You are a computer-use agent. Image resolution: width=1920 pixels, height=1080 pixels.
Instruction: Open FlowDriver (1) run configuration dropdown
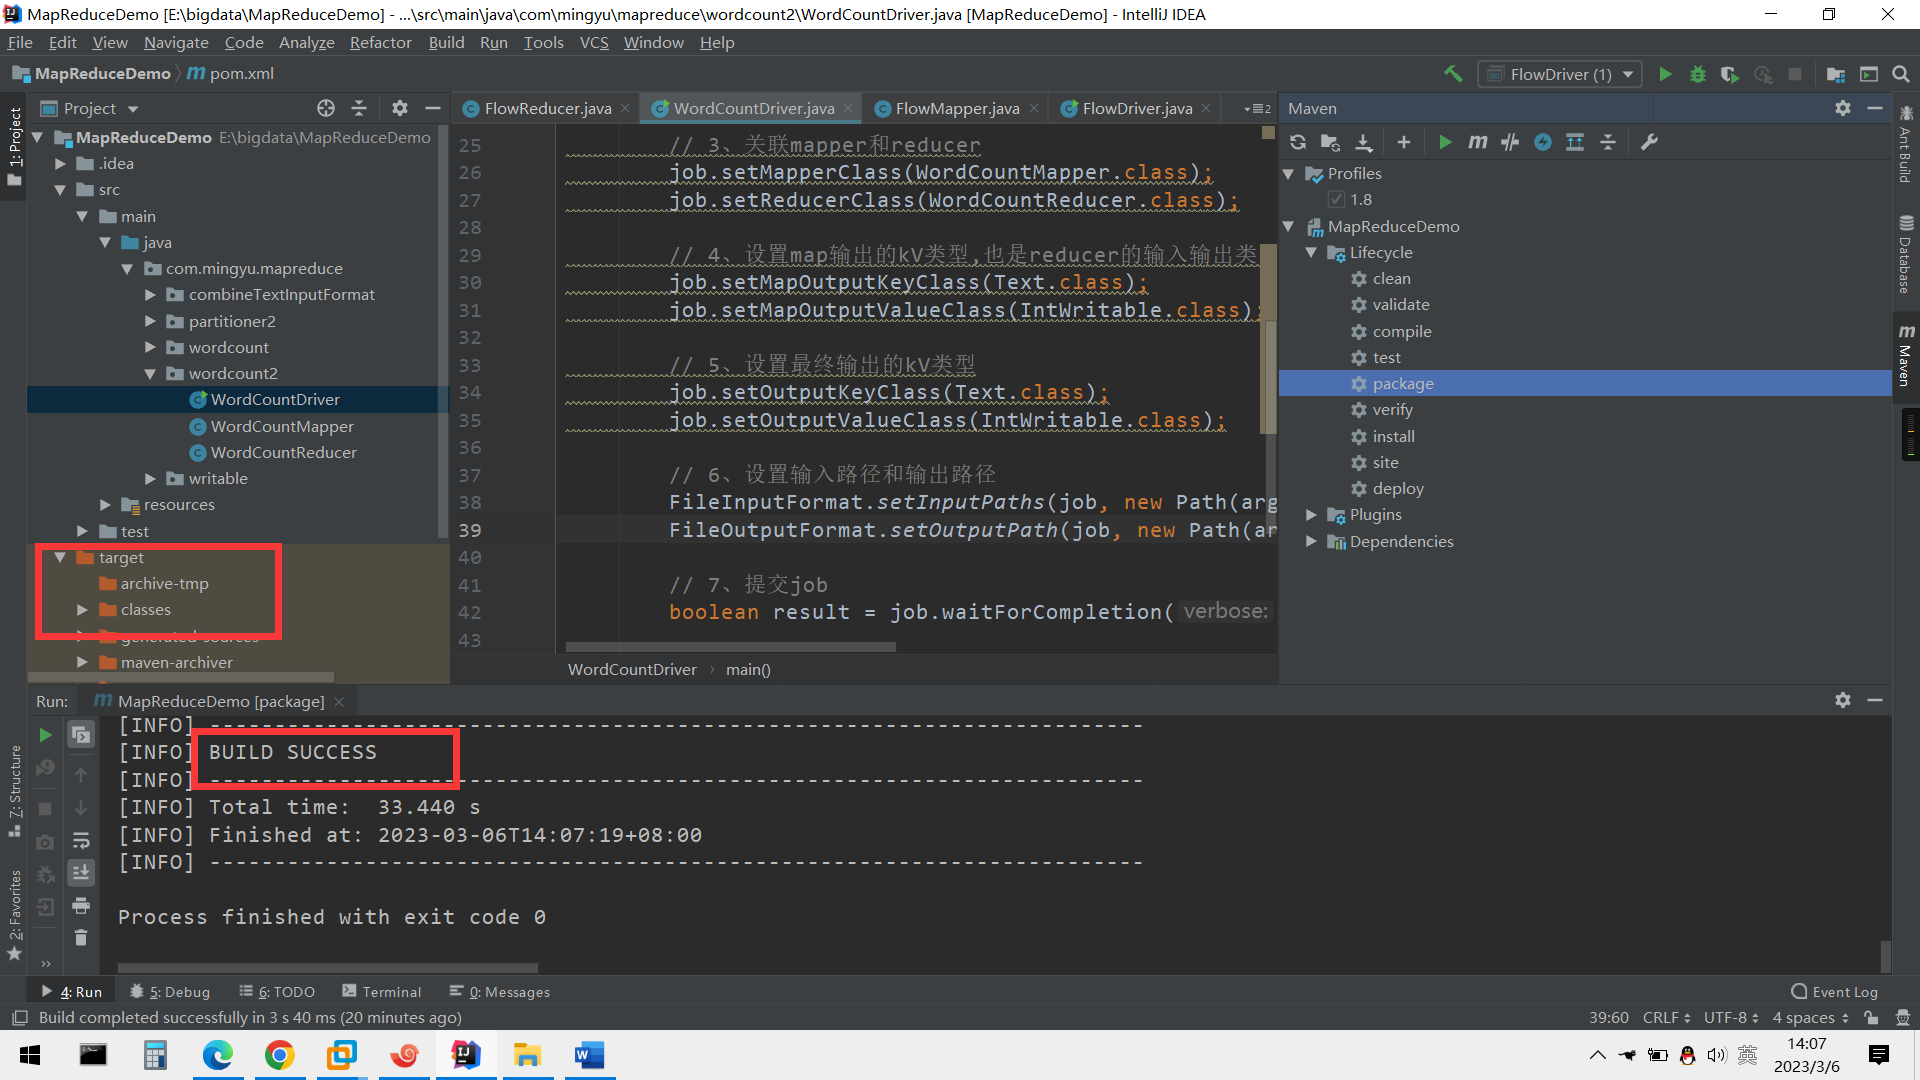[1560, 74]
